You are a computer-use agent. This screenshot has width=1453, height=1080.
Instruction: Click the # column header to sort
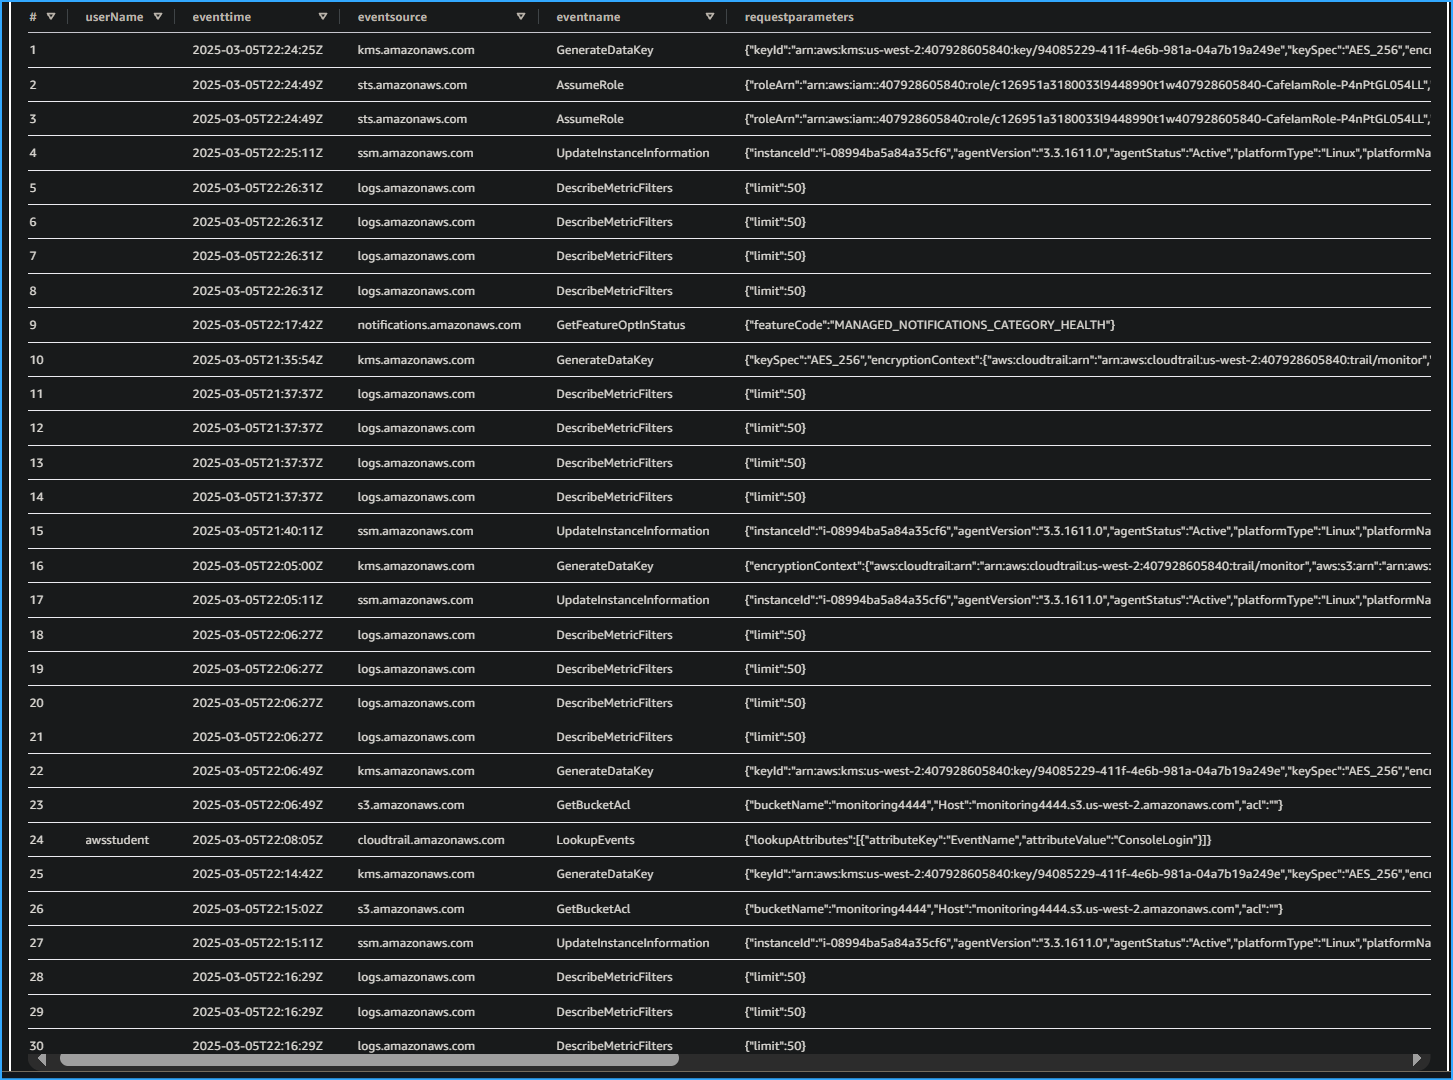[x=31, y=16]
